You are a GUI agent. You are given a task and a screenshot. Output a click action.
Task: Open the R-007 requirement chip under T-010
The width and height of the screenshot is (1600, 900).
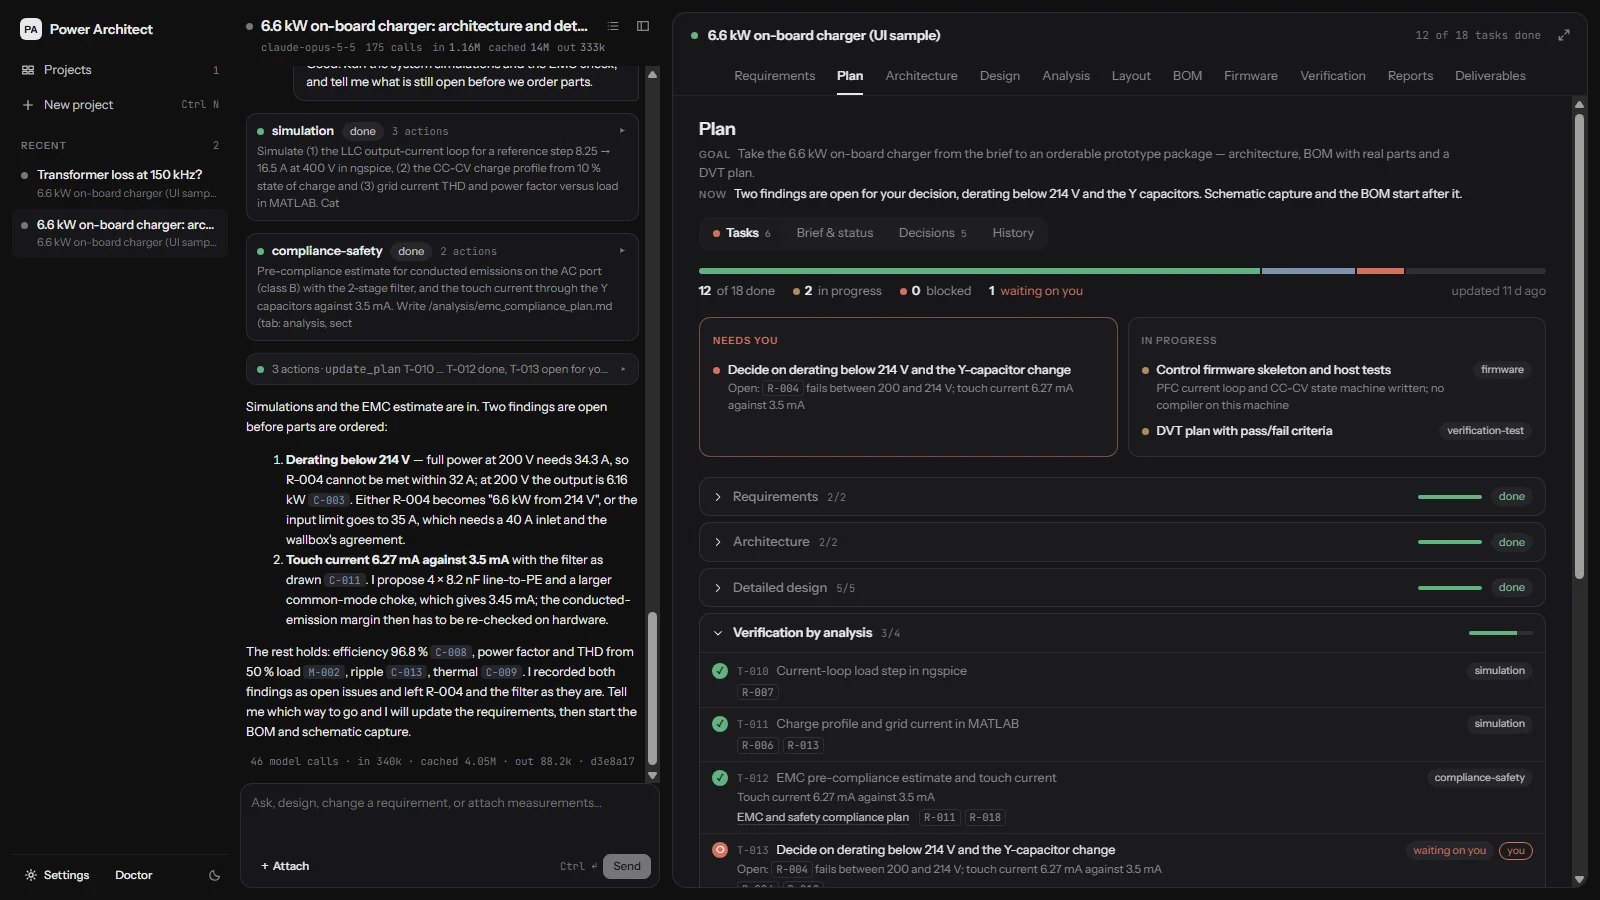(x=757, y=692)
